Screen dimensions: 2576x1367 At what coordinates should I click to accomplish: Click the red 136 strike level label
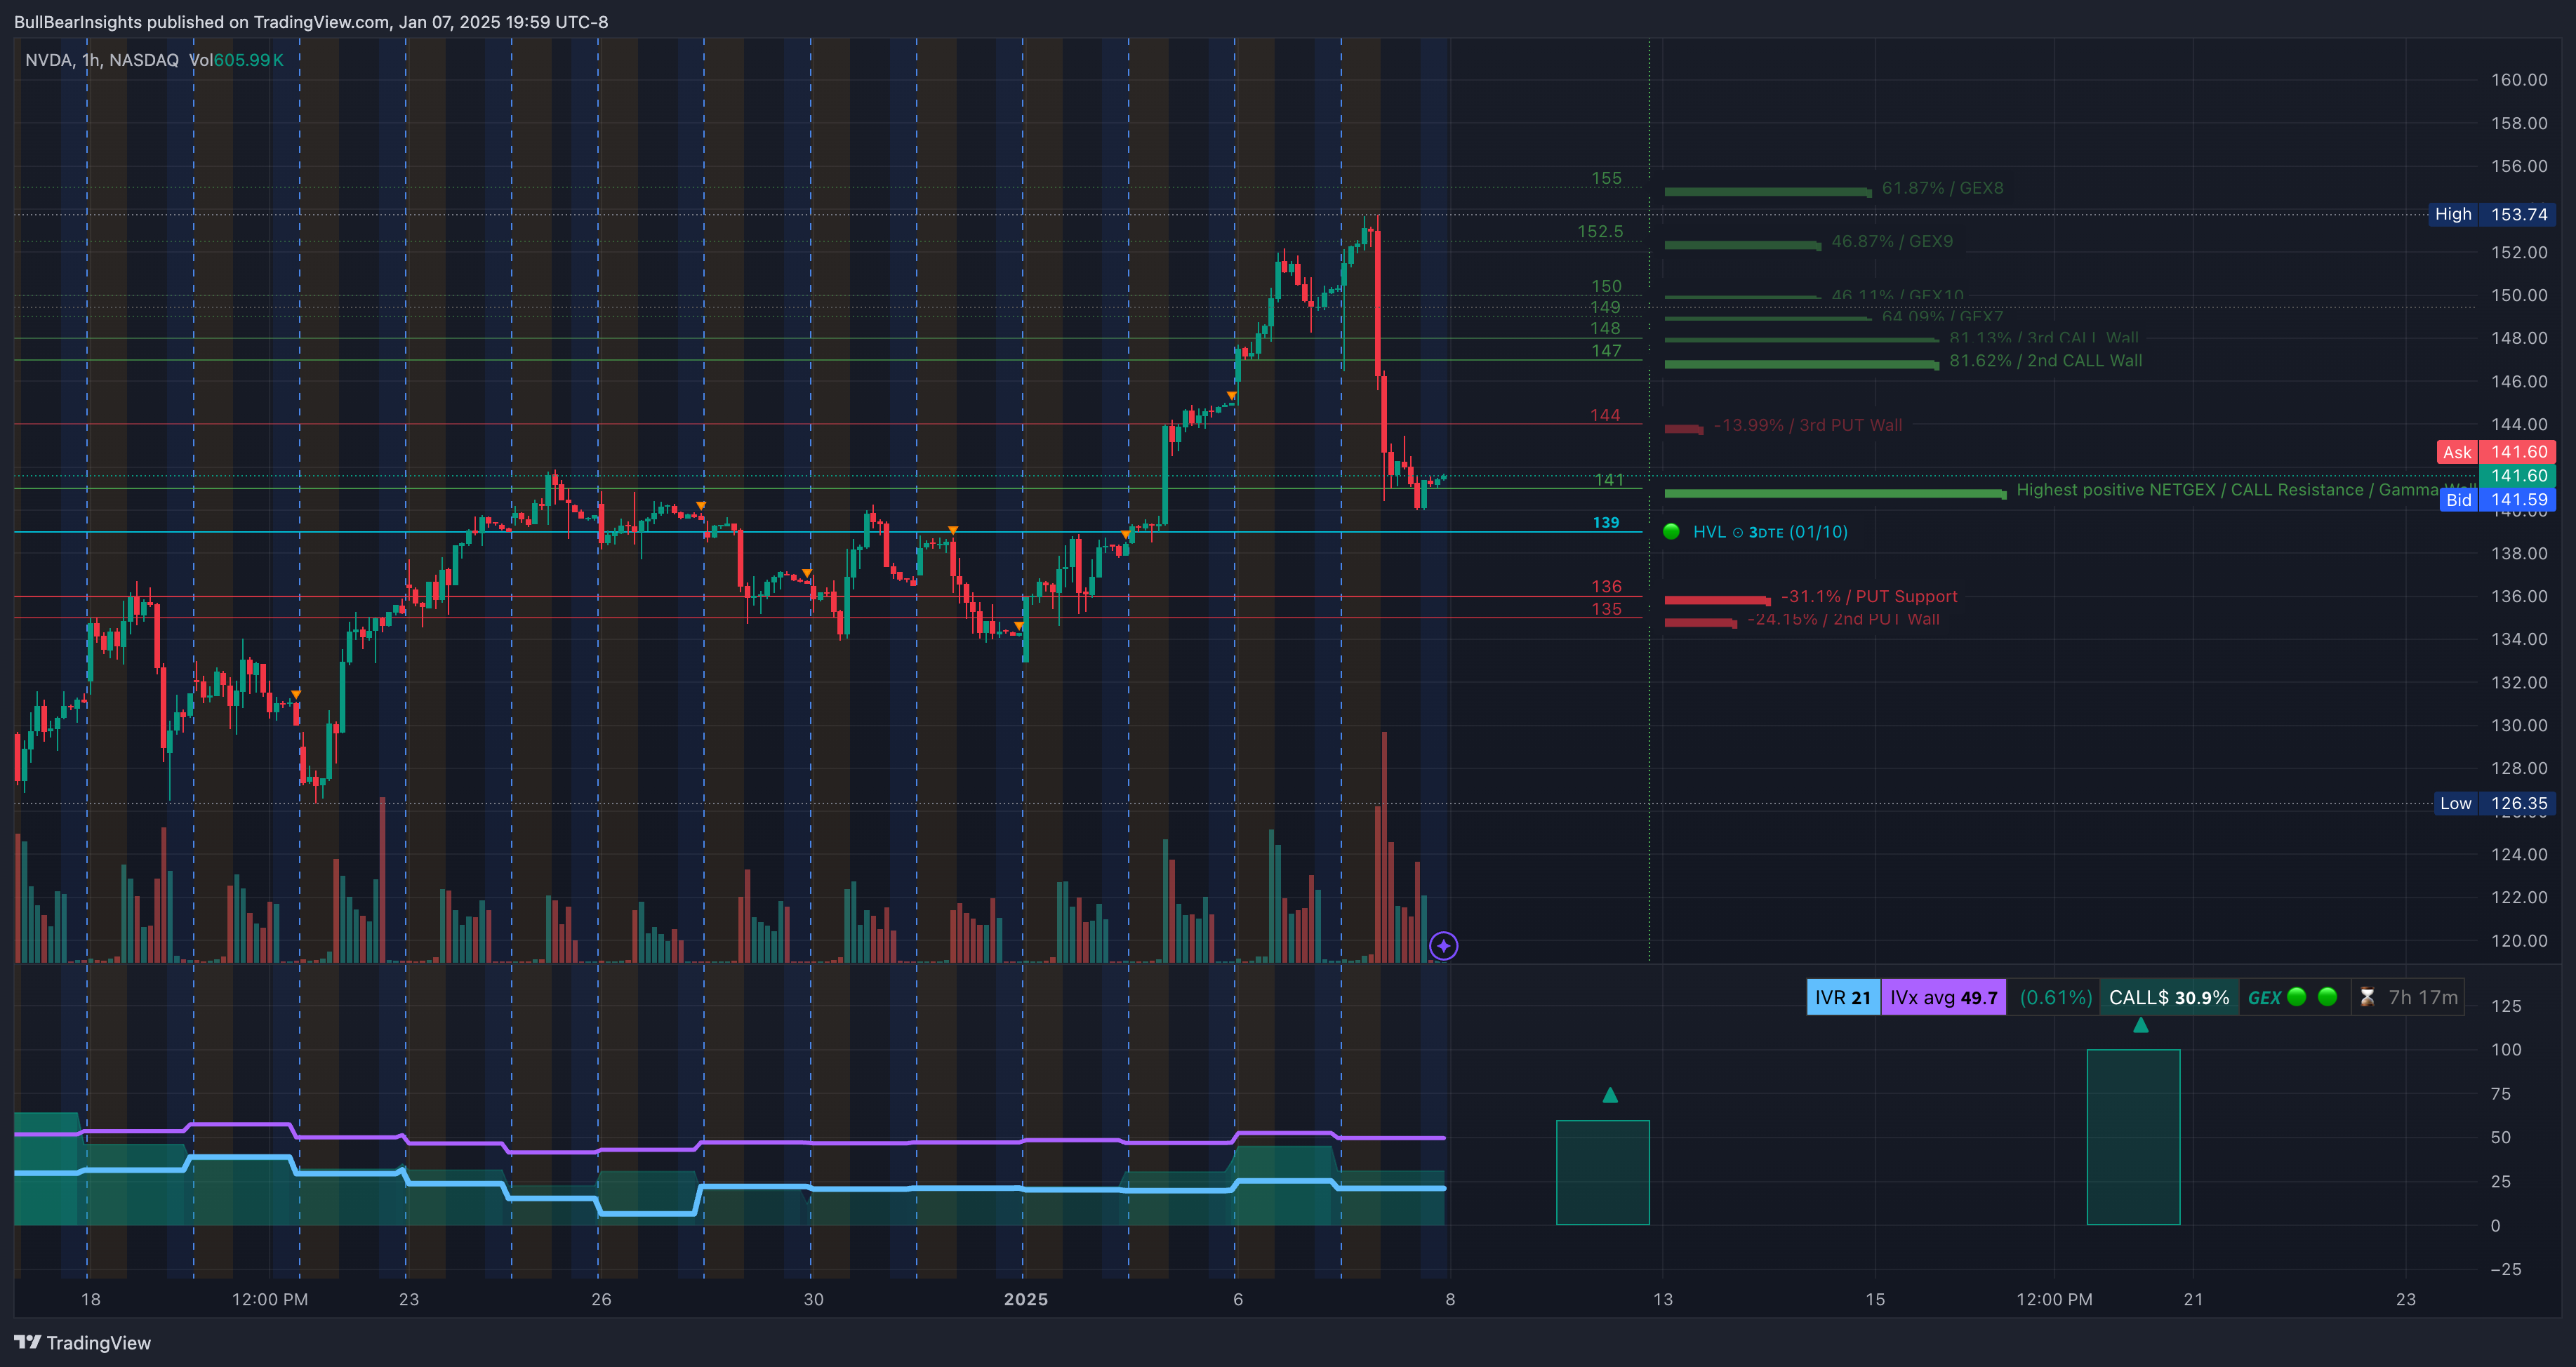[1606, 586]
